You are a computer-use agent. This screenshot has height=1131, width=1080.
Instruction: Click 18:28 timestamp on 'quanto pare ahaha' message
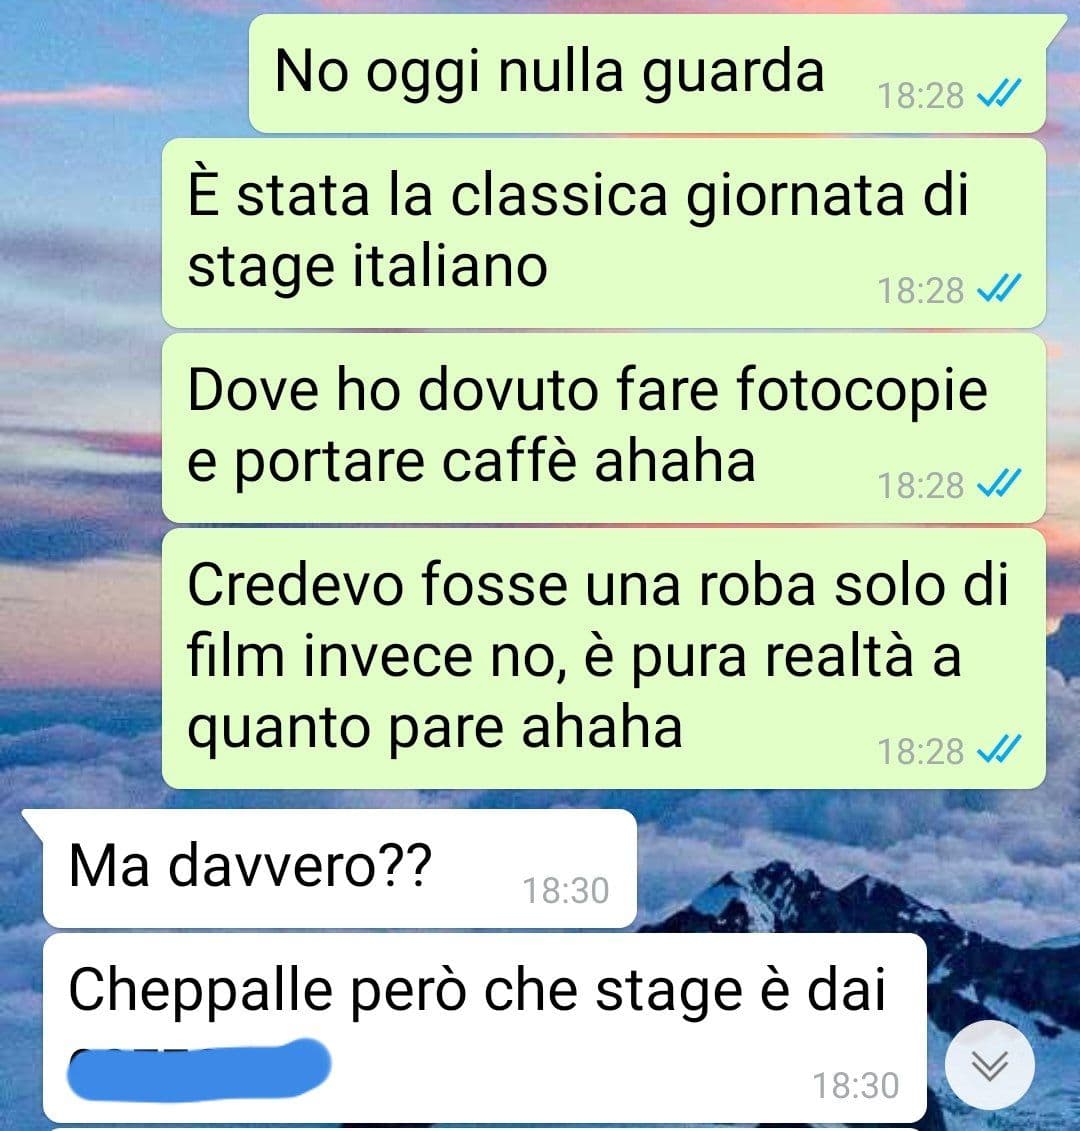[921, 752]
